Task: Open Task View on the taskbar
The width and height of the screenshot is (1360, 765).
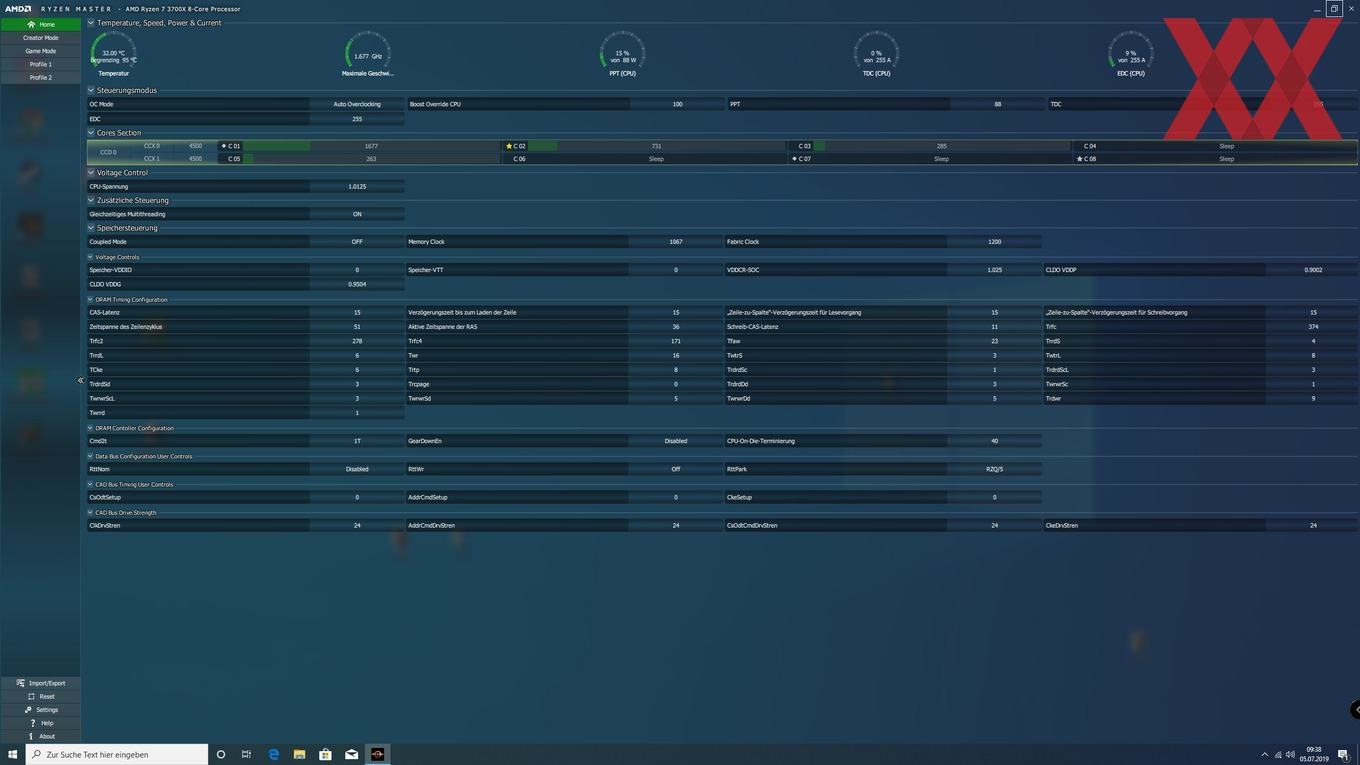Action: coord(246,754)
